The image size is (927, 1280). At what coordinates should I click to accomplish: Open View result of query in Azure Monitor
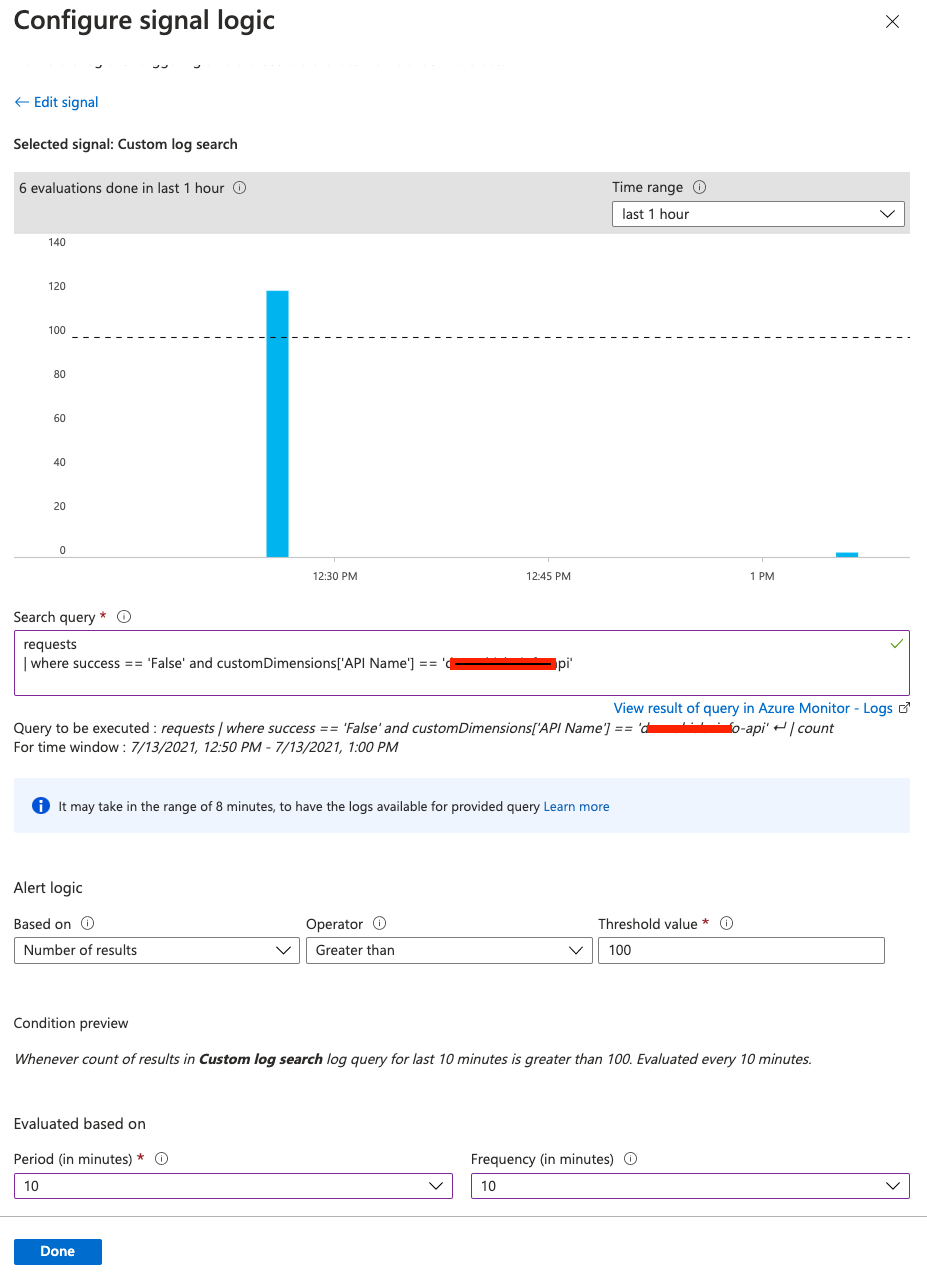click(753, 708)
